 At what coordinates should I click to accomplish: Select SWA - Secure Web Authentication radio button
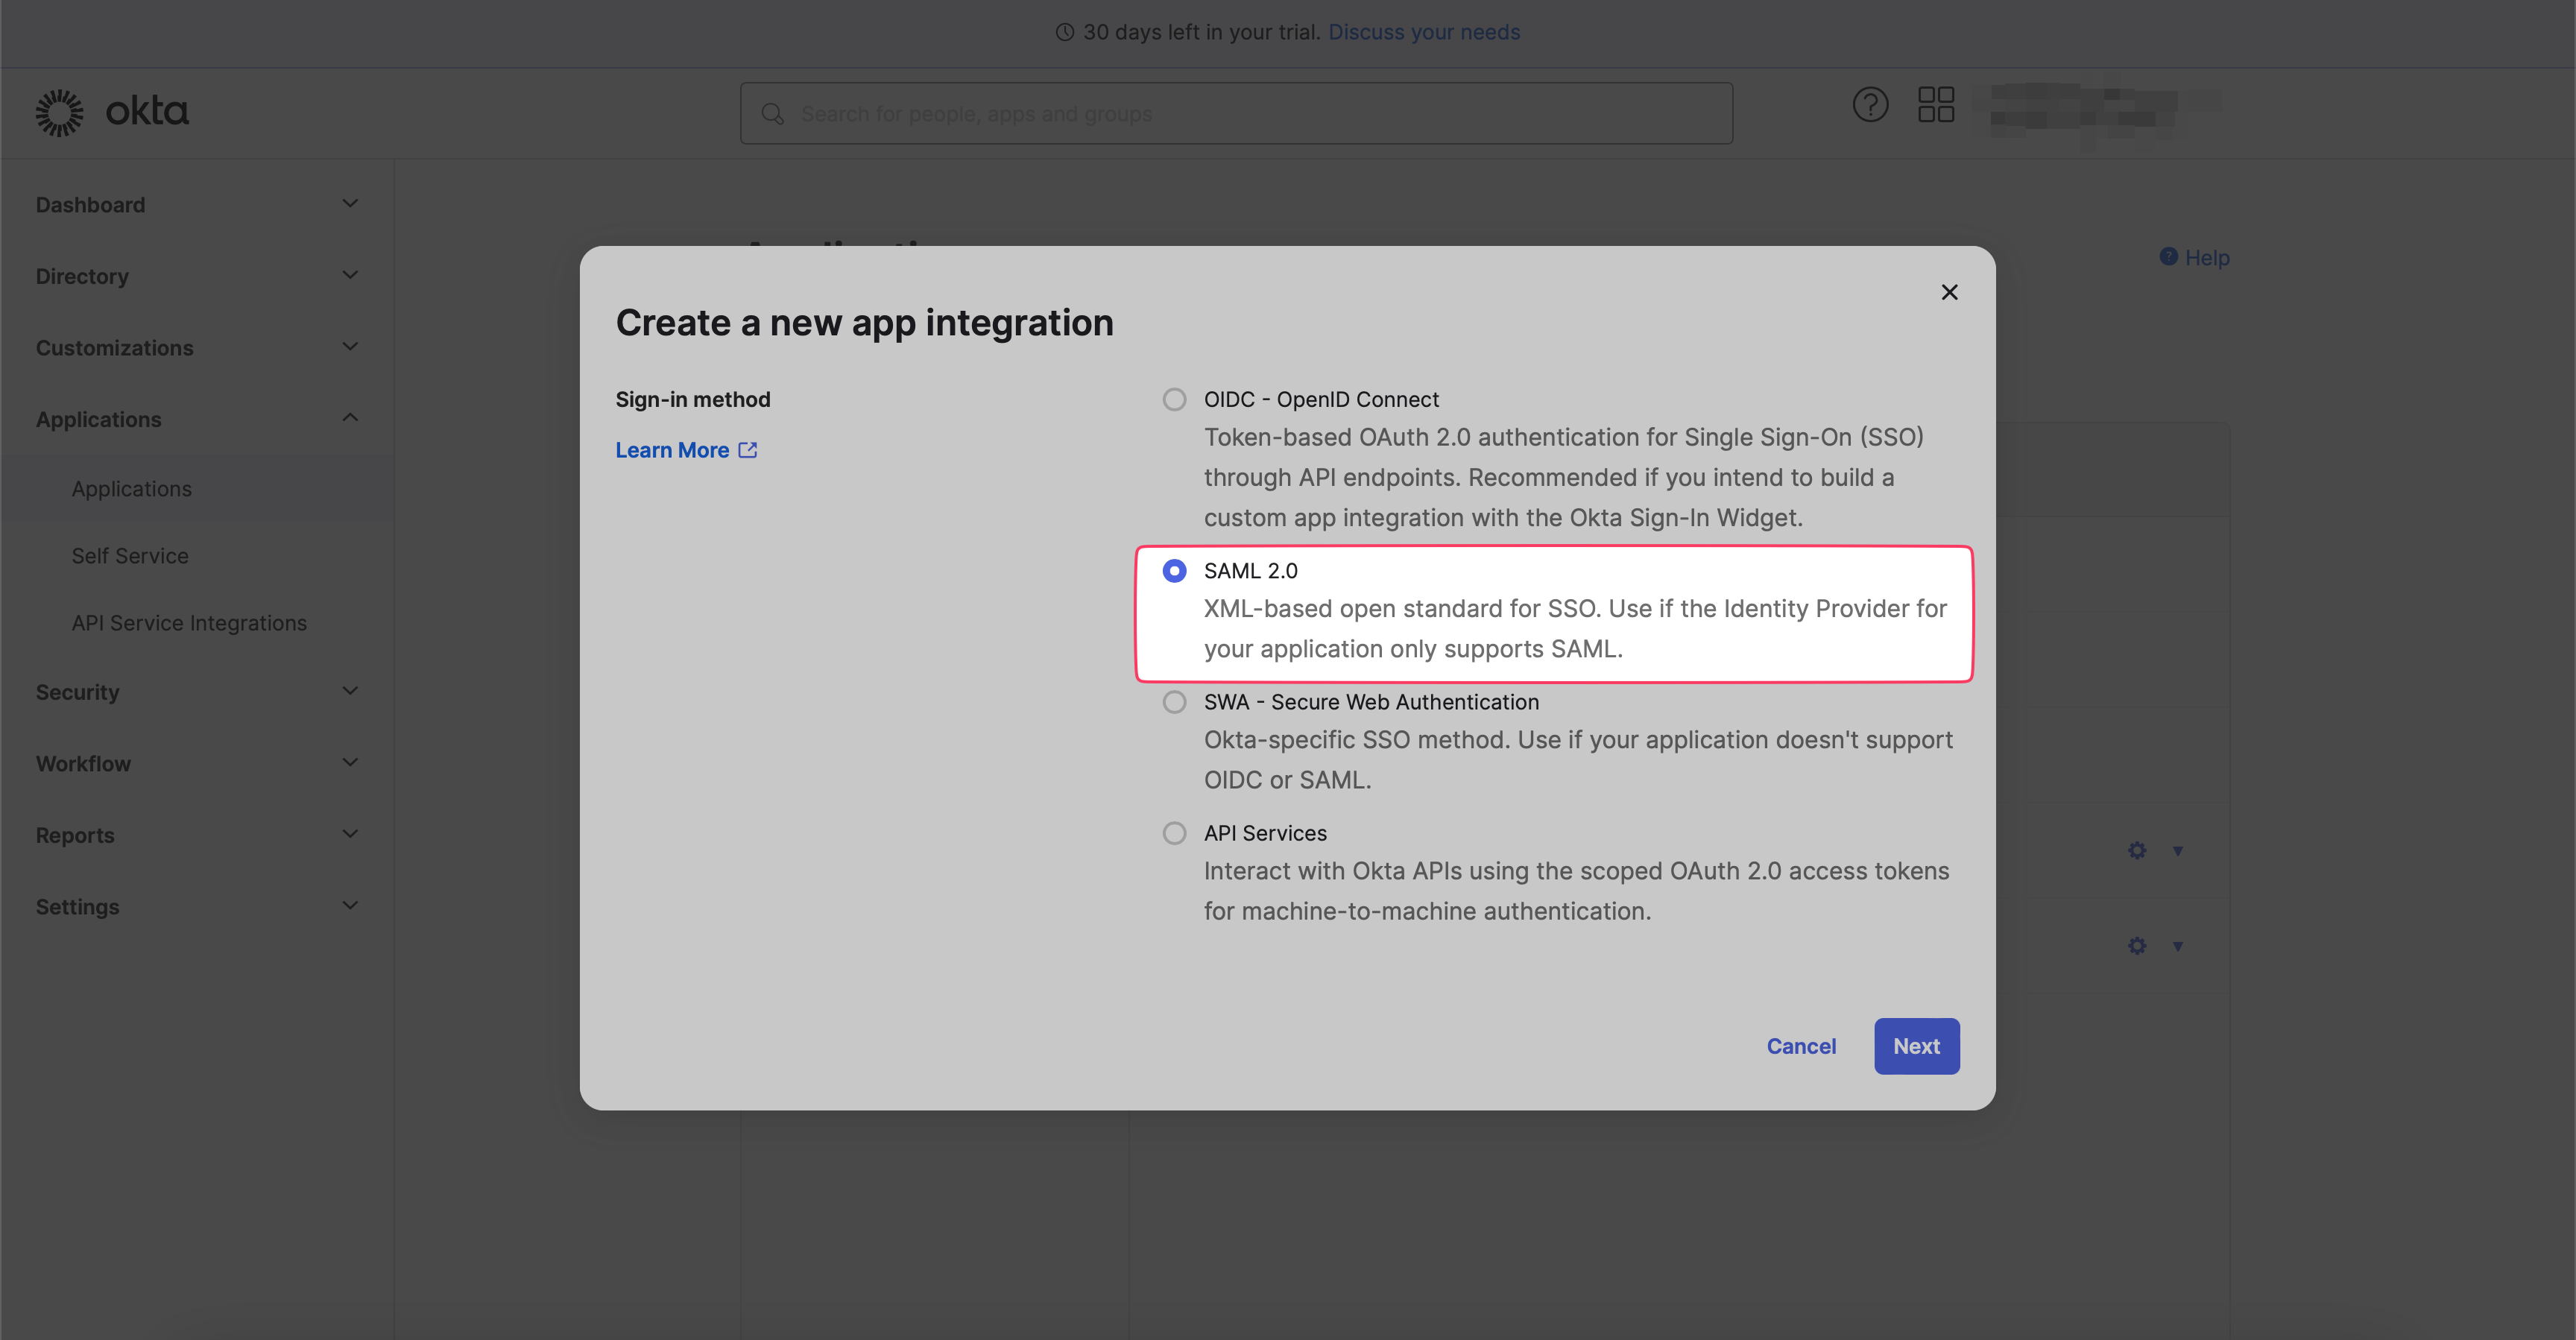click(1175, 702)
